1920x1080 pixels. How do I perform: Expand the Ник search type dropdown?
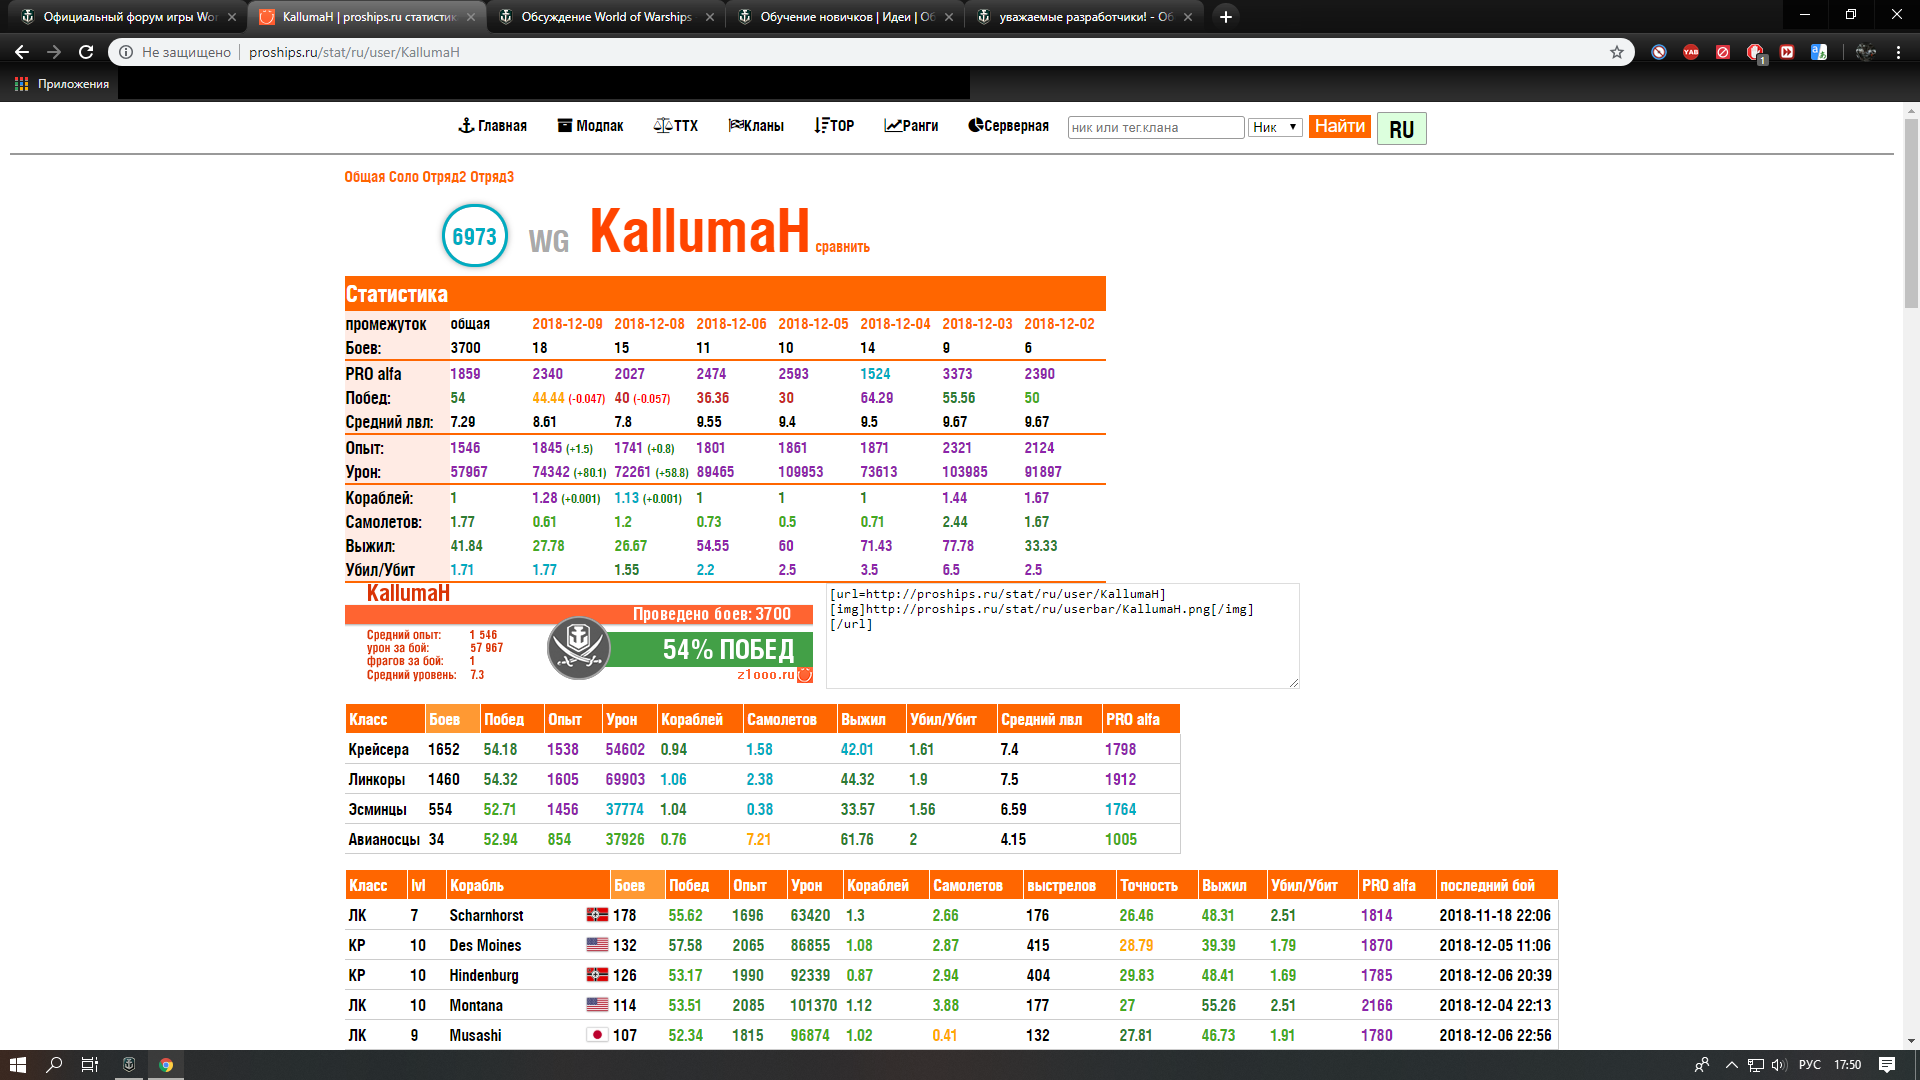pos(1275,127)
